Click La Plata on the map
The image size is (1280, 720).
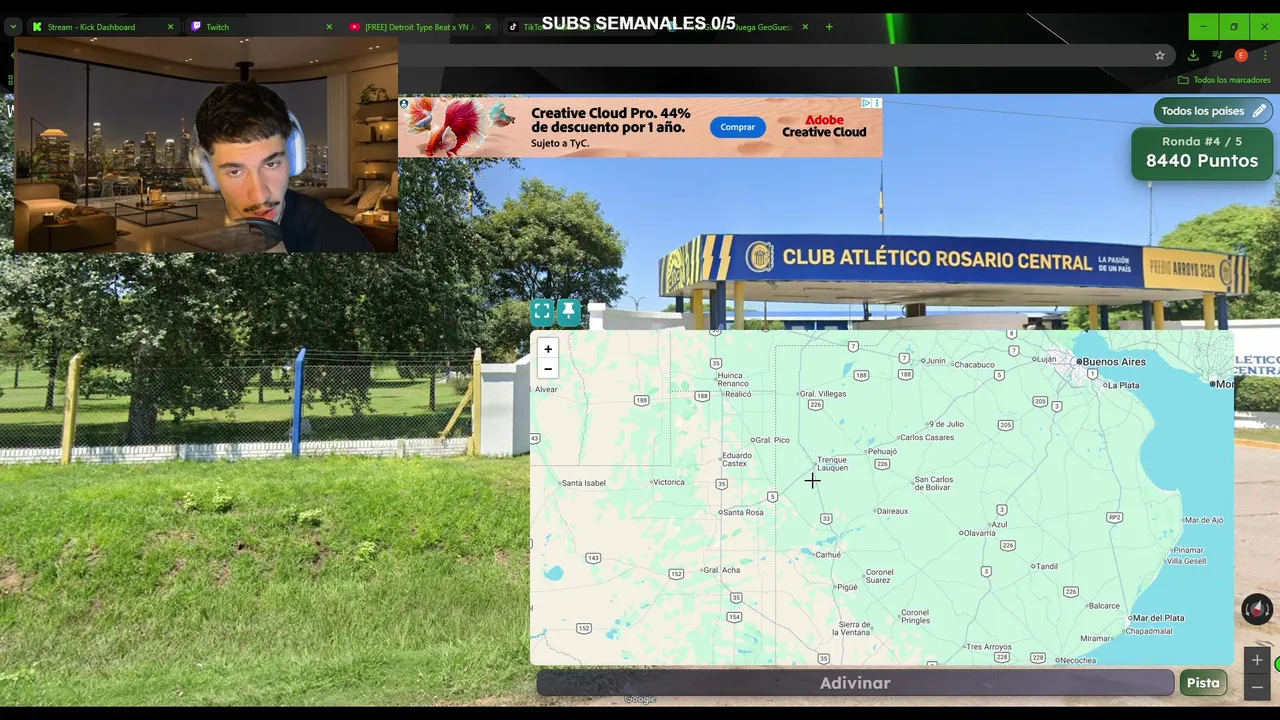(1122, 385)
